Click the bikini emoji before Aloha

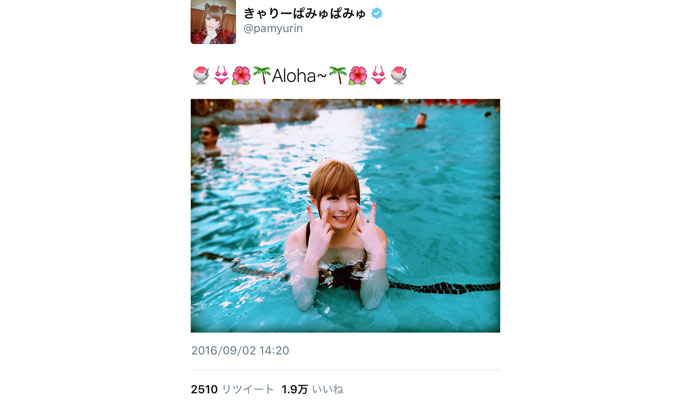click(221, 75)
